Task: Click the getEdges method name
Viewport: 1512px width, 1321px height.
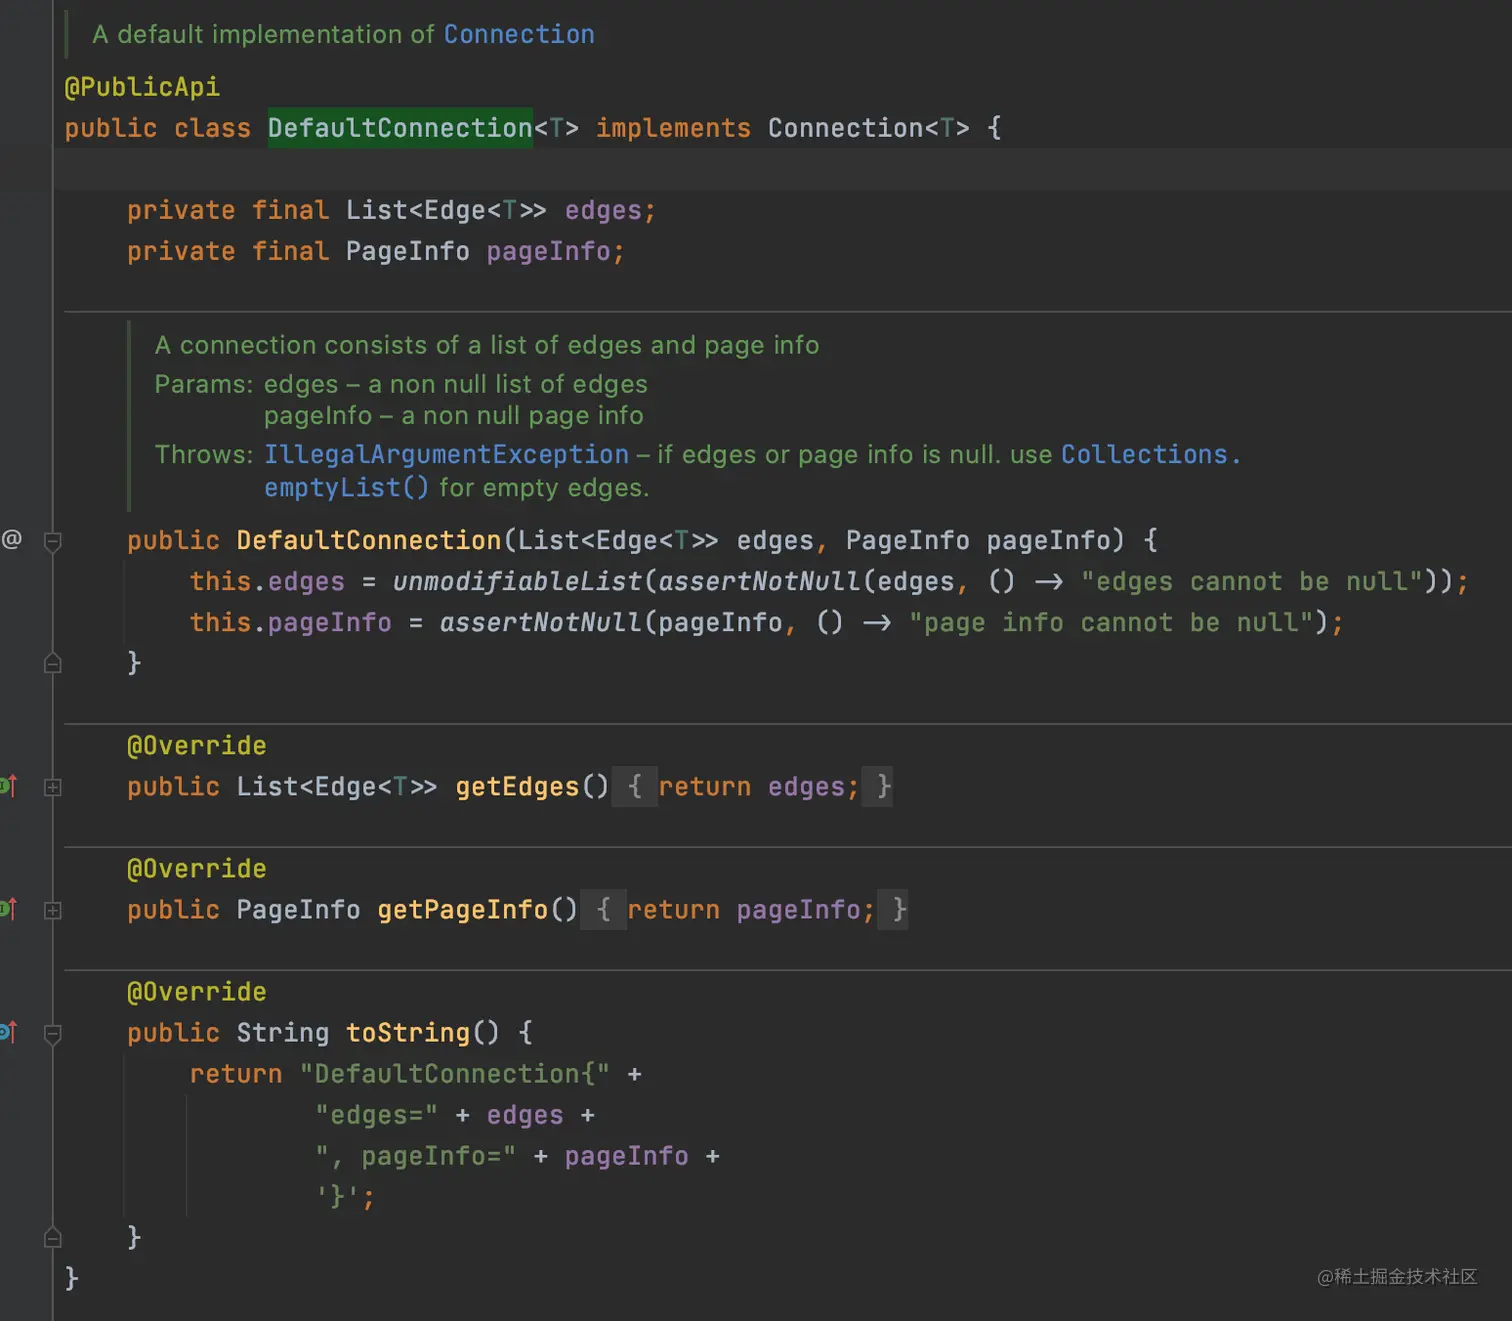Action: point(517,787)
